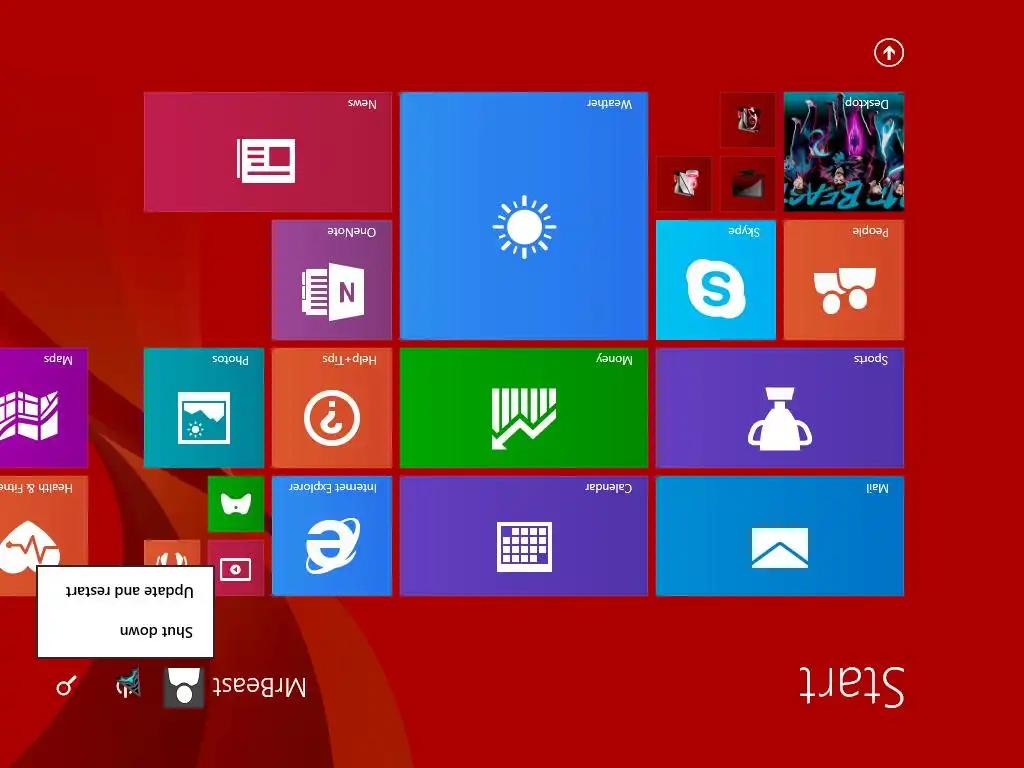This screenshot has width=1024, height=768.
Task: Click the MrBeast account name
Action: (x=259, y=687)
